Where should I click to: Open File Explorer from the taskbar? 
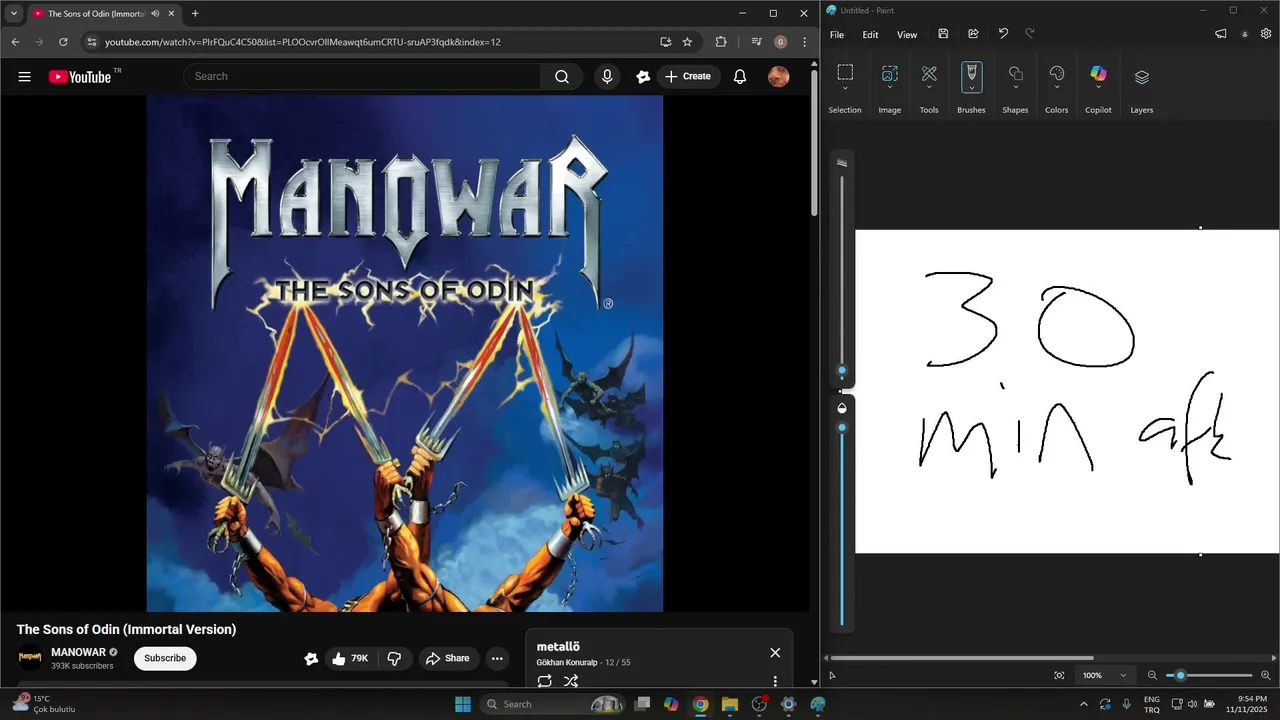click(730, 704)
